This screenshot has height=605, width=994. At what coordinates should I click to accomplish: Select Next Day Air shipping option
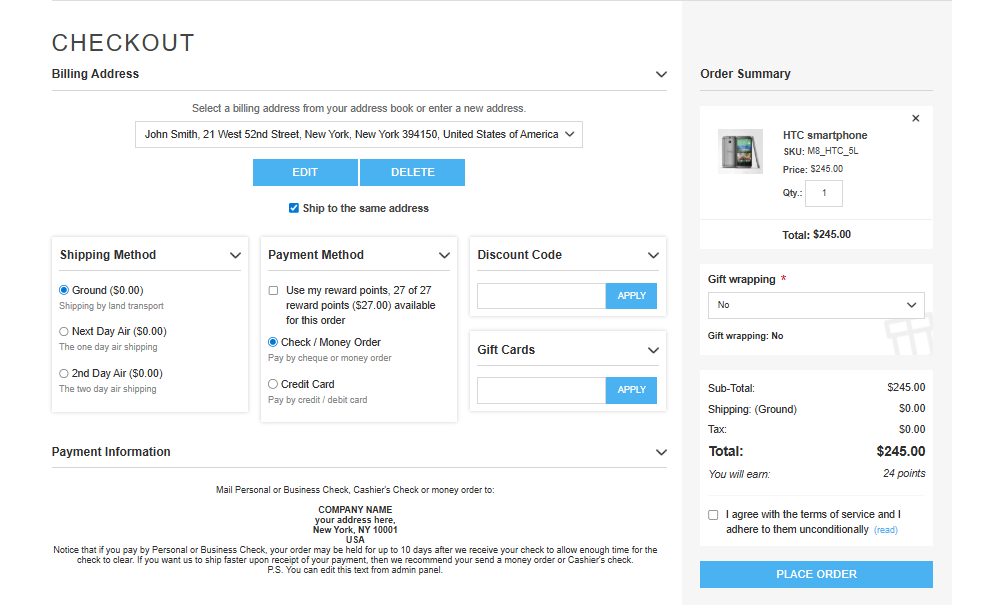click(64, 332)
